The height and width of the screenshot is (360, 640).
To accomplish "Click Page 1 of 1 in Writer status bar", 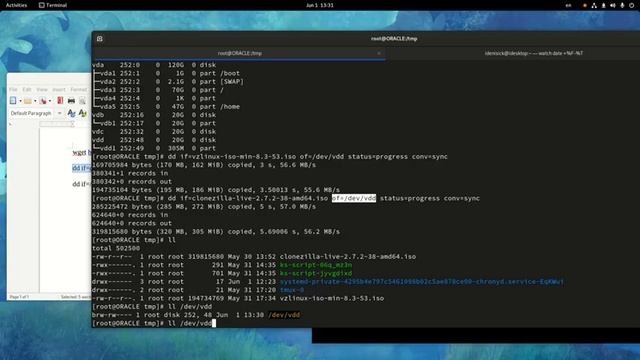I will 19,297.
